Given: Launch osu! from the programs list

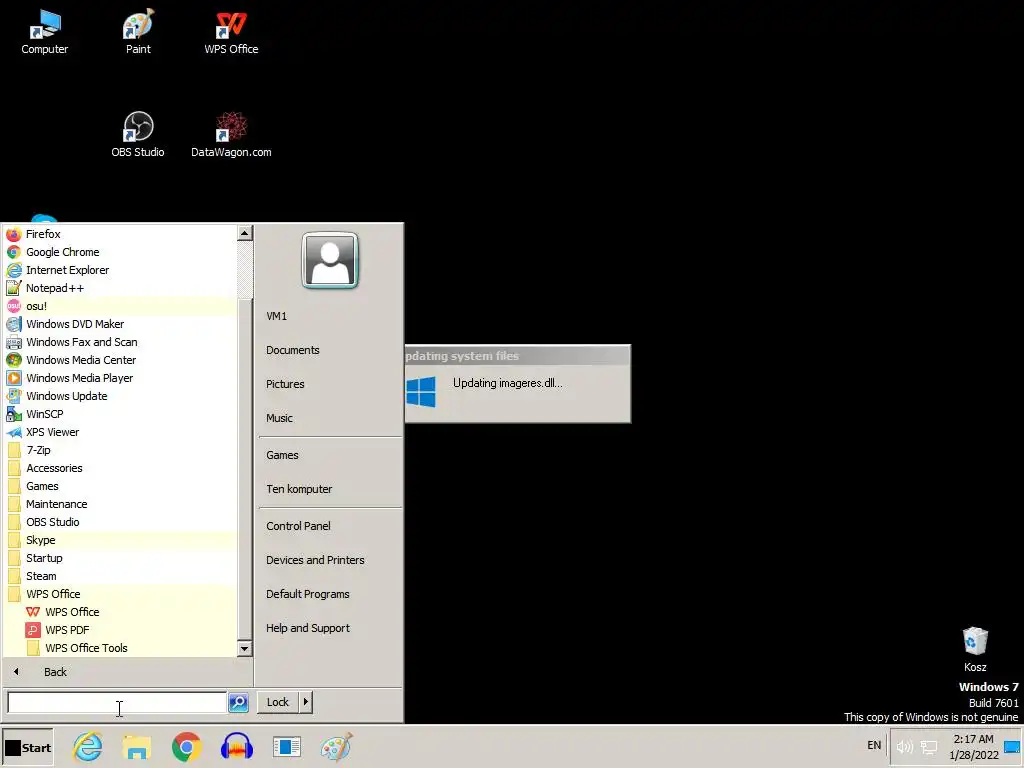Looking at the screenshot, I should (x=36, y=306).
